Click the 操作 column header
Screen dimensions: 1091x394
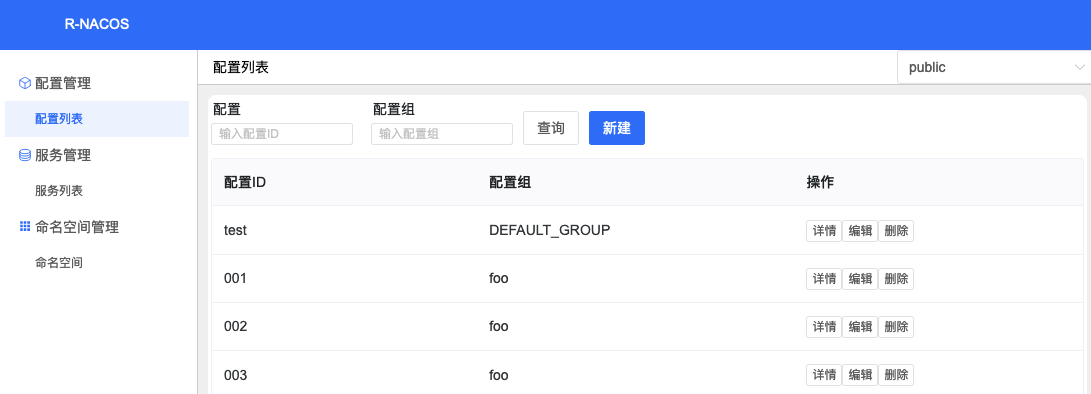820,182
